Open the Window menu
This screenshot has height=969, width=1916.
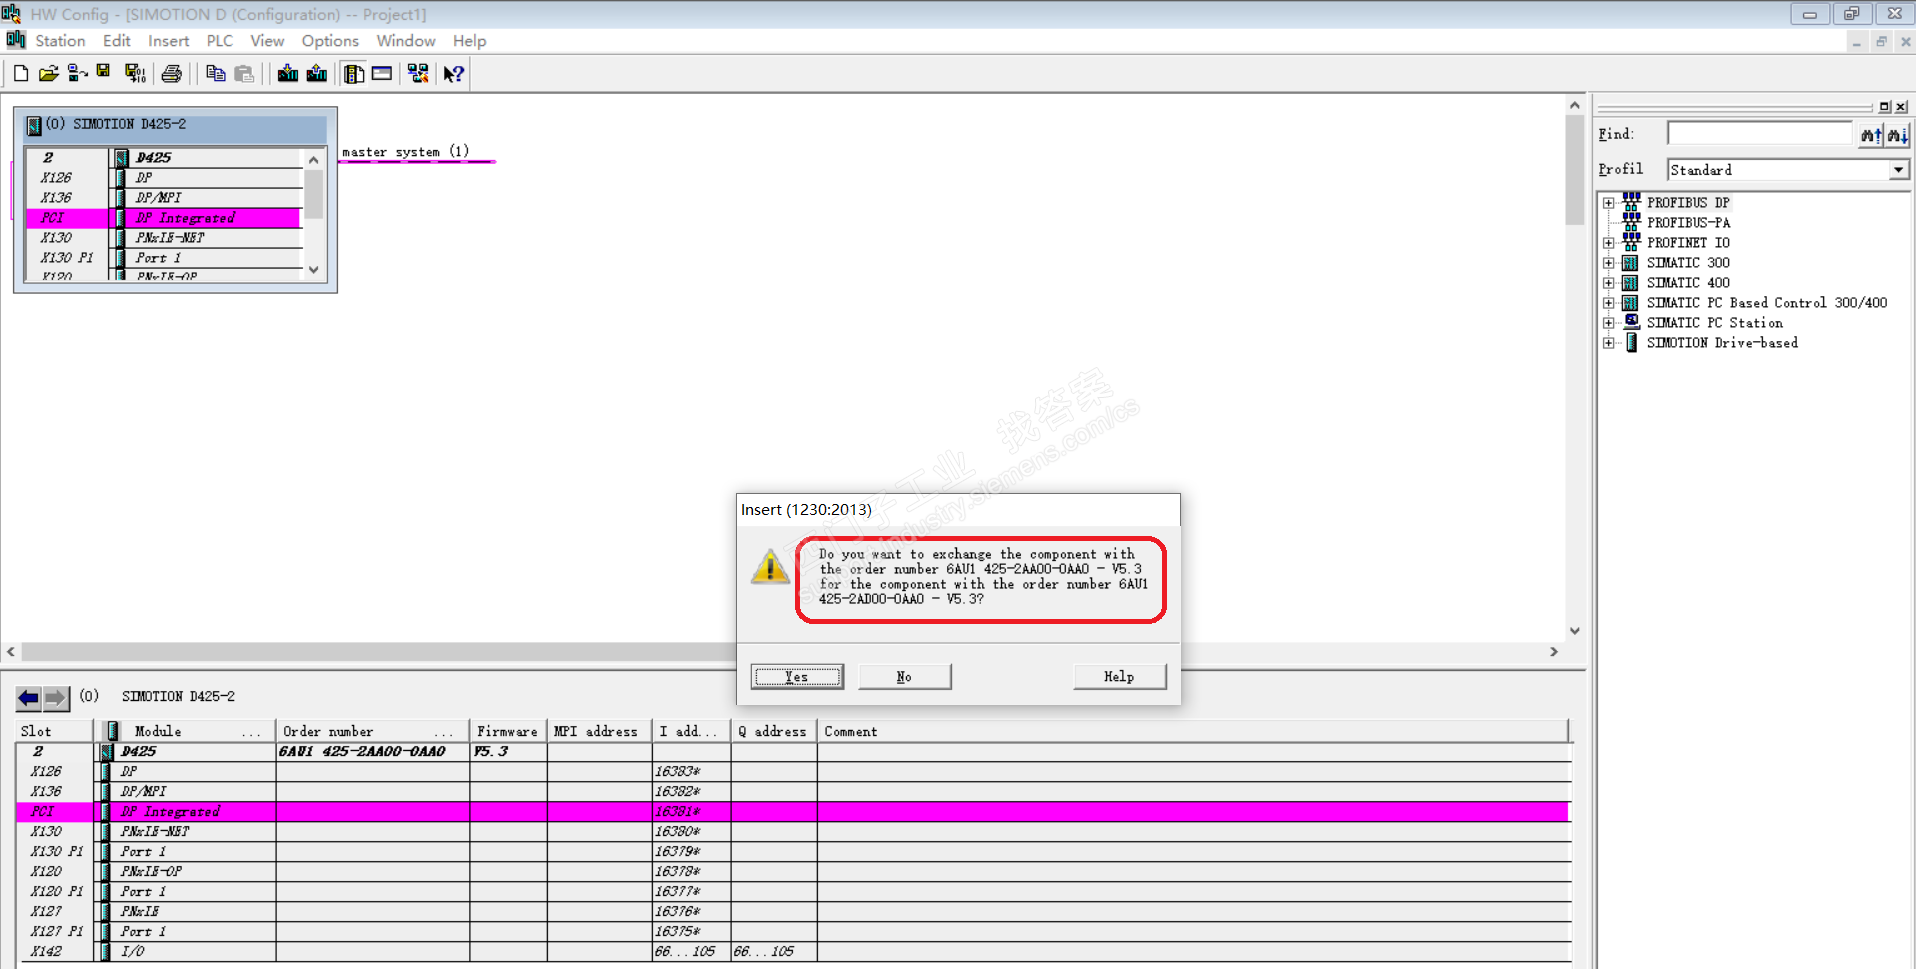coord(405,41)
